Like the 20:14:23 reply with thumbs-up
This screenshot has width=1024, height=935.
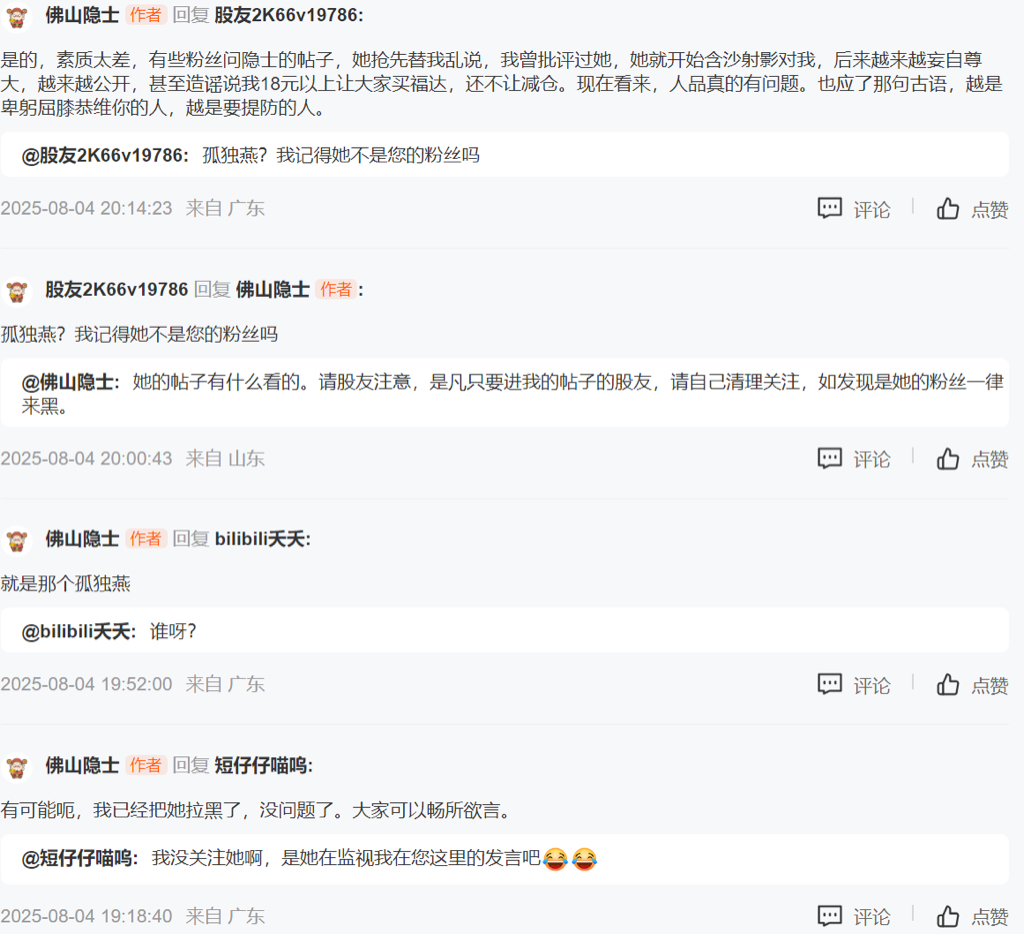(x=948, y=209)
